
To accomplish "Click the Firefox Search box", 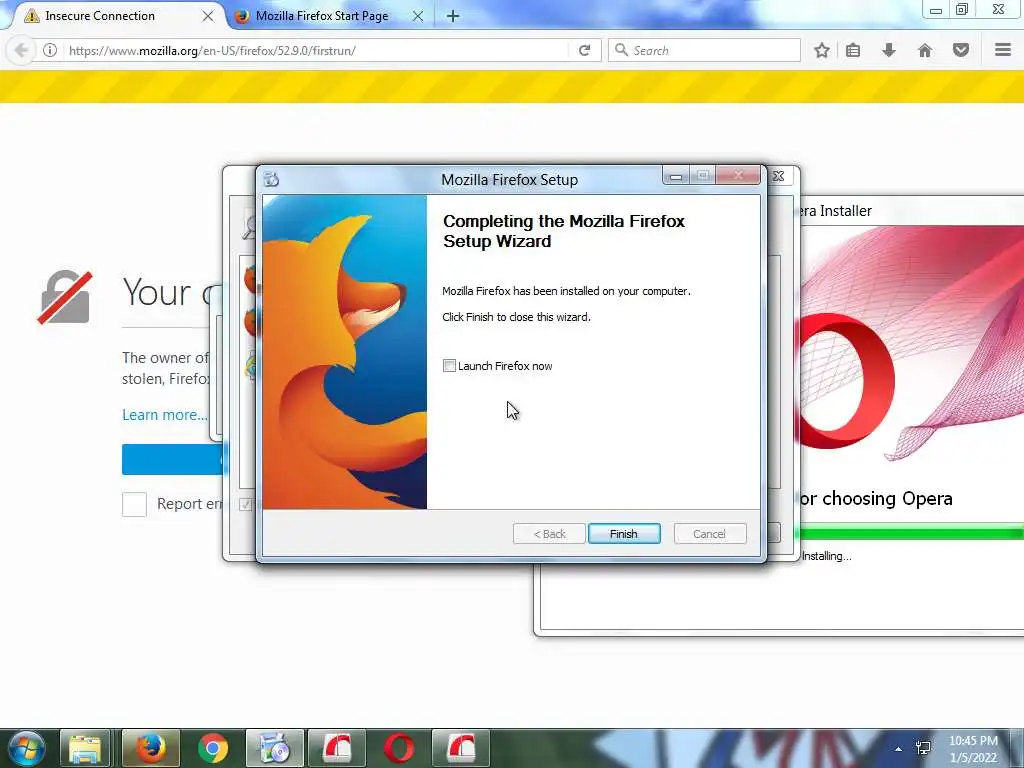I will coord(704,50).
